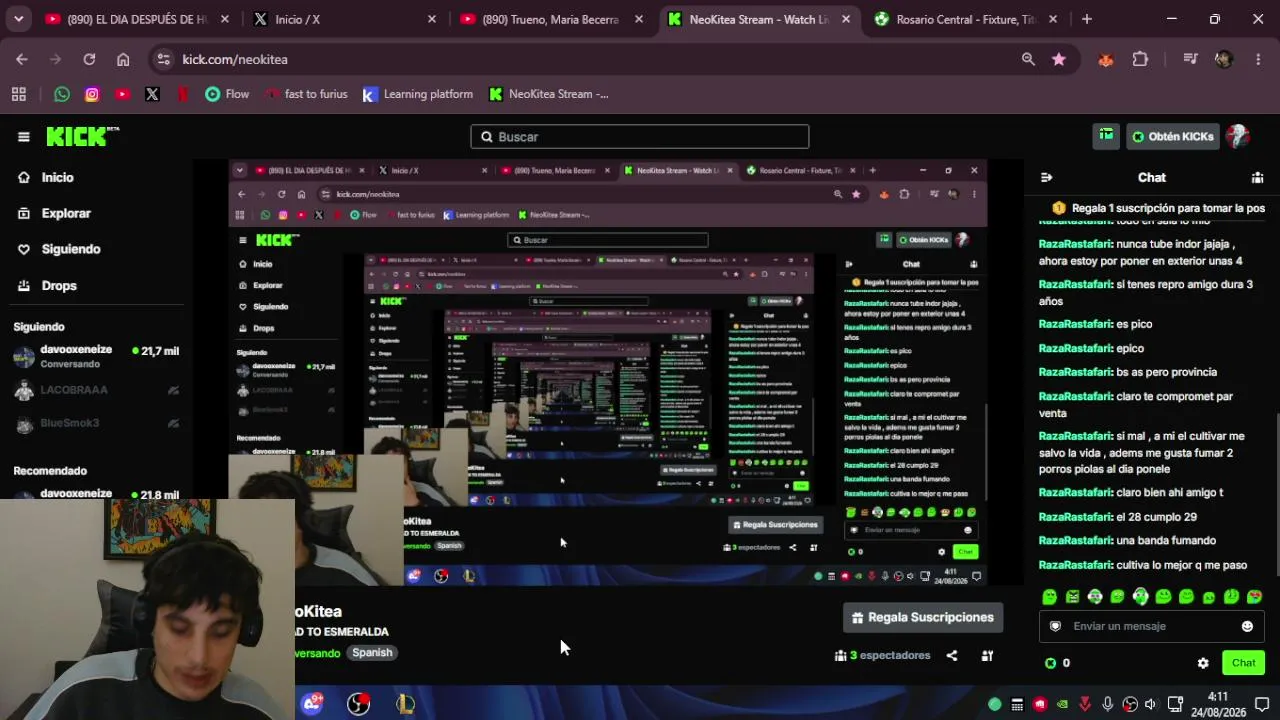Open the media controls icon in browser toolbar
The width and height of the screenshot is (1280, 720).
(1190, 59)
